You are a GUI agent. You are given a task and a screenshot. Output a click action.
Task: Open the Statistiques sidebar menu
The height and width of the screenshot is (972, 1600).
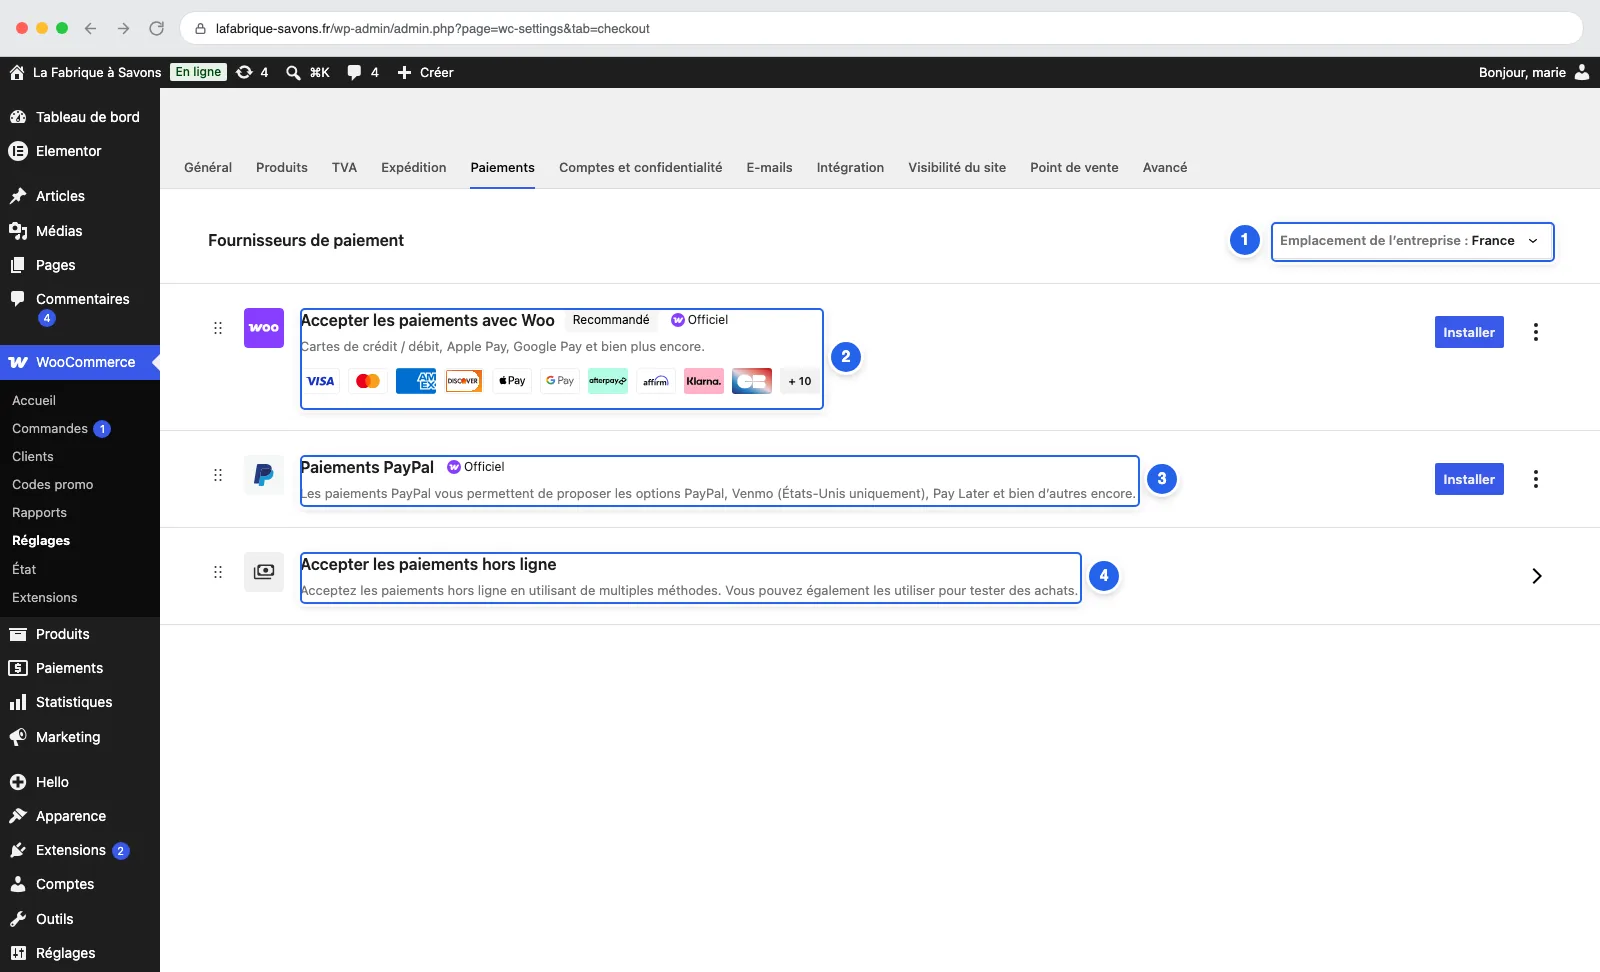click(74, 702)
